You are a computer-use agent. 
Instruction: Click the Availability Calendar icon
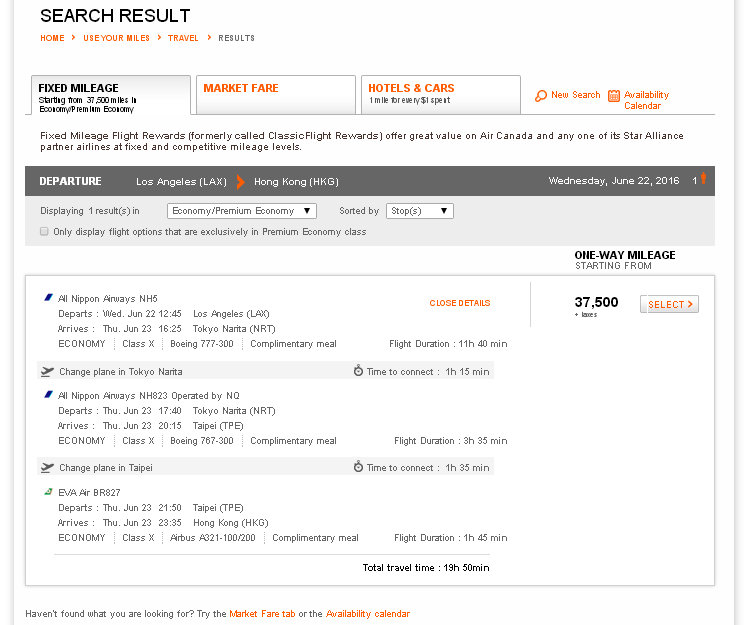tap(614, 96)
